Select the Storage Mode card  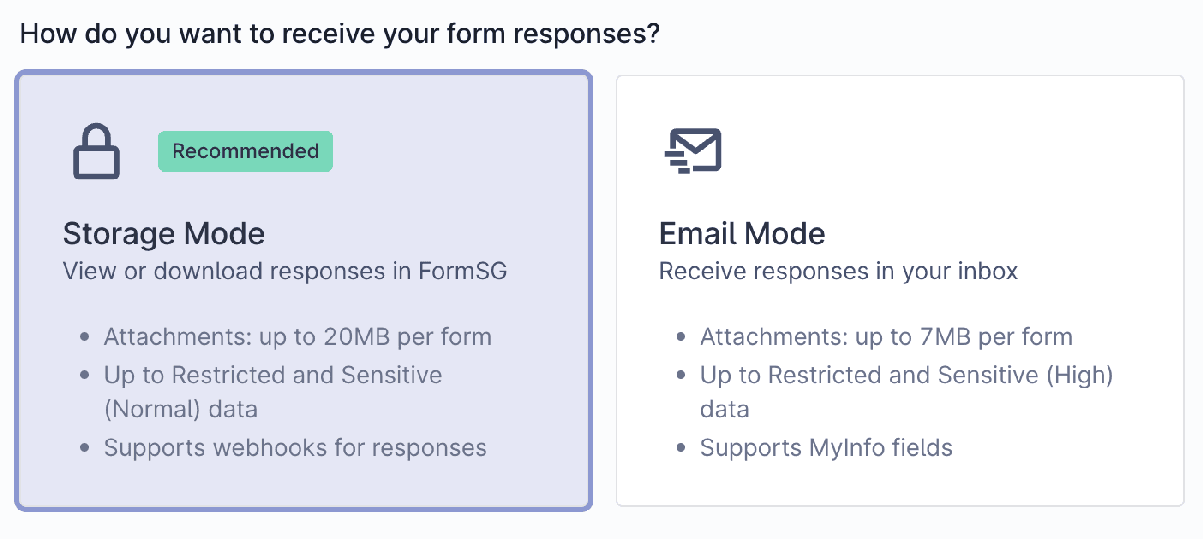pyautogui.click(x=304, y=290)
